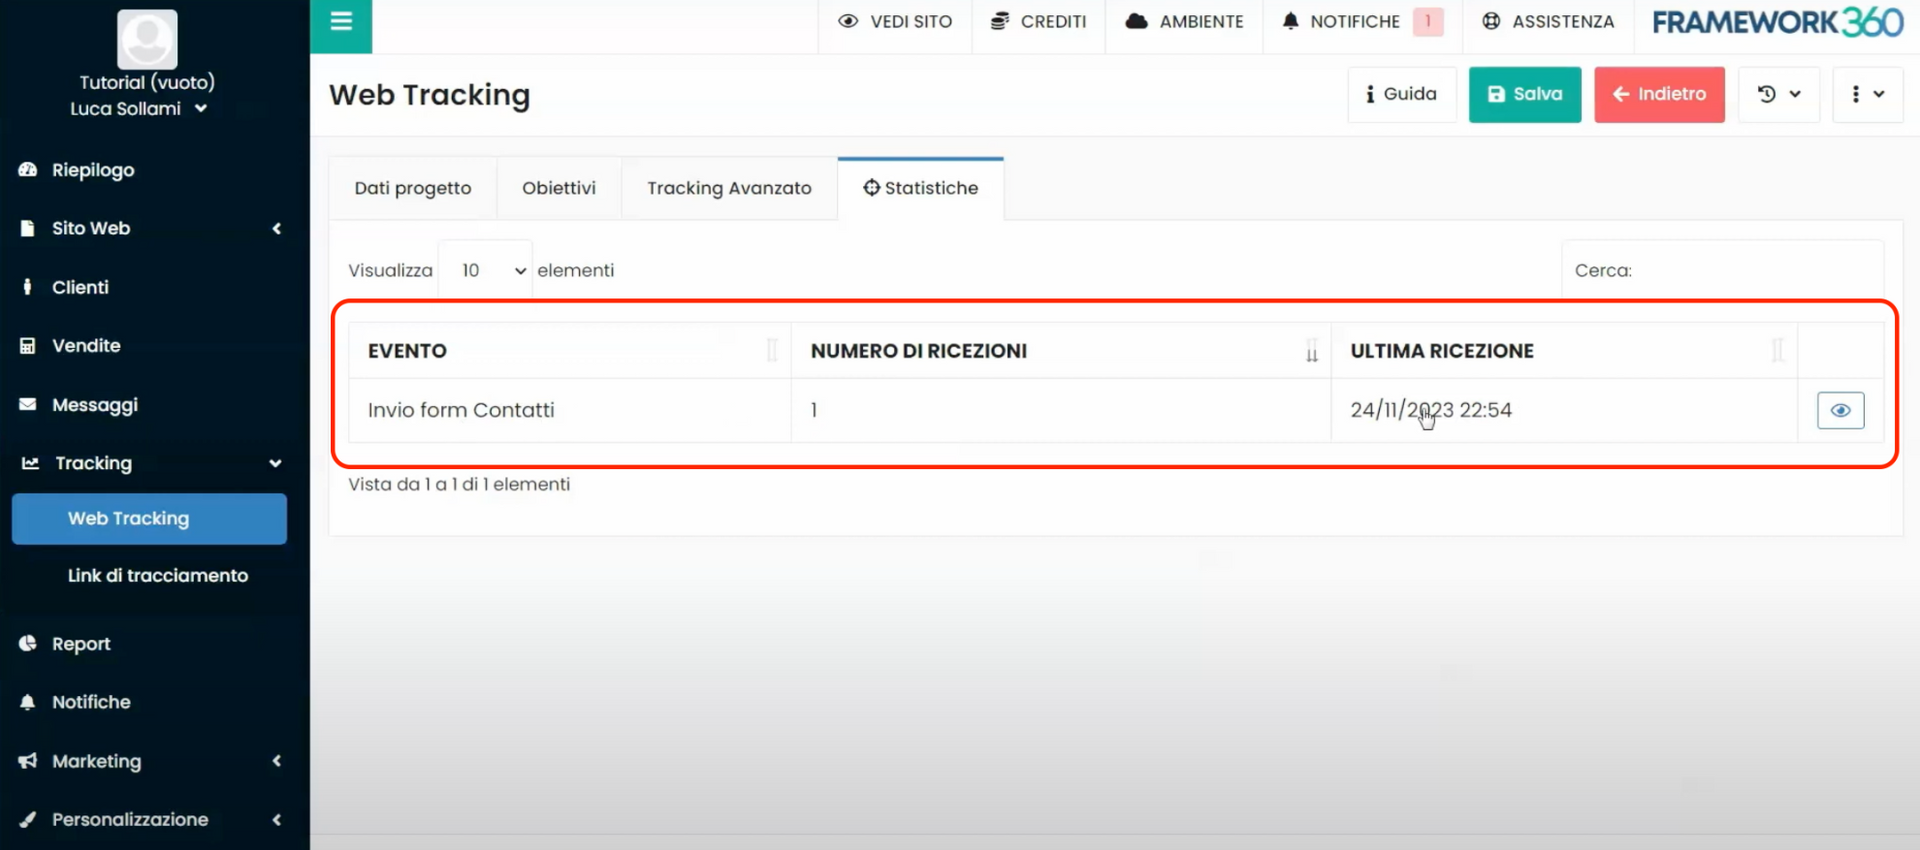Click the red Indietro button

pyautogui.click(x=1658, y=94)
